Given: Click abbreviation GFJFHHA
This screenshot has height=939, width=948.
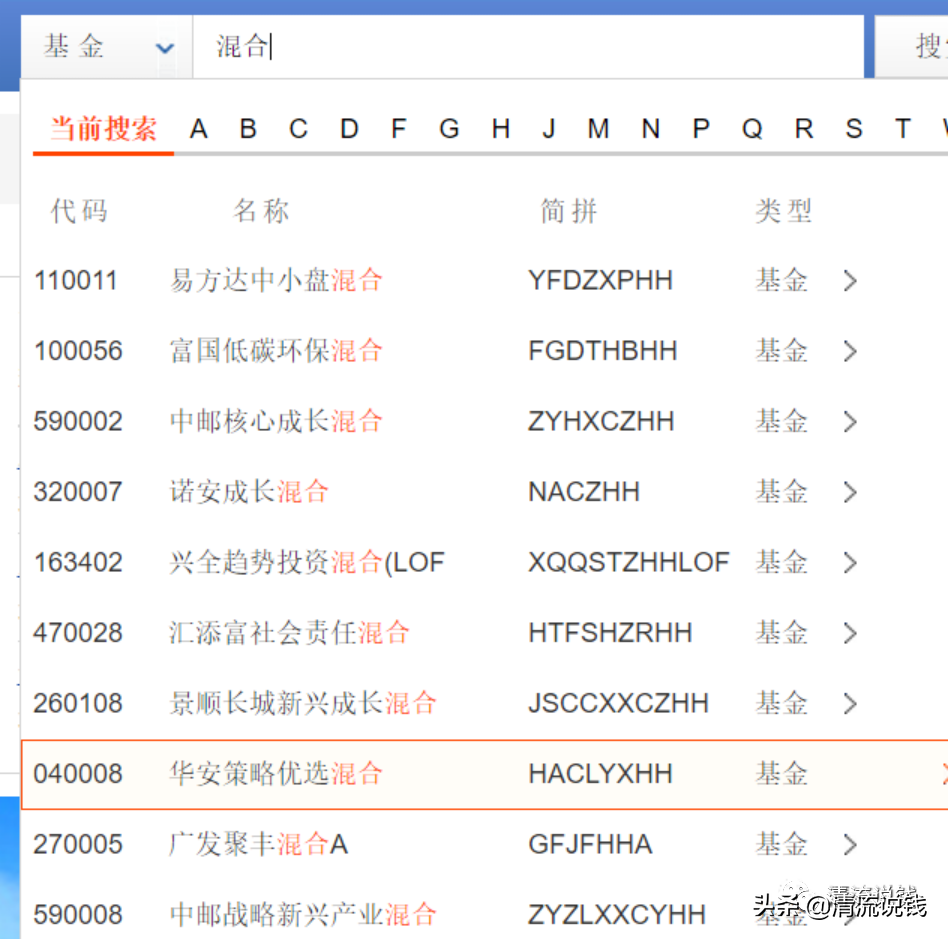Looking at the screenshot, I should point(590,844).
